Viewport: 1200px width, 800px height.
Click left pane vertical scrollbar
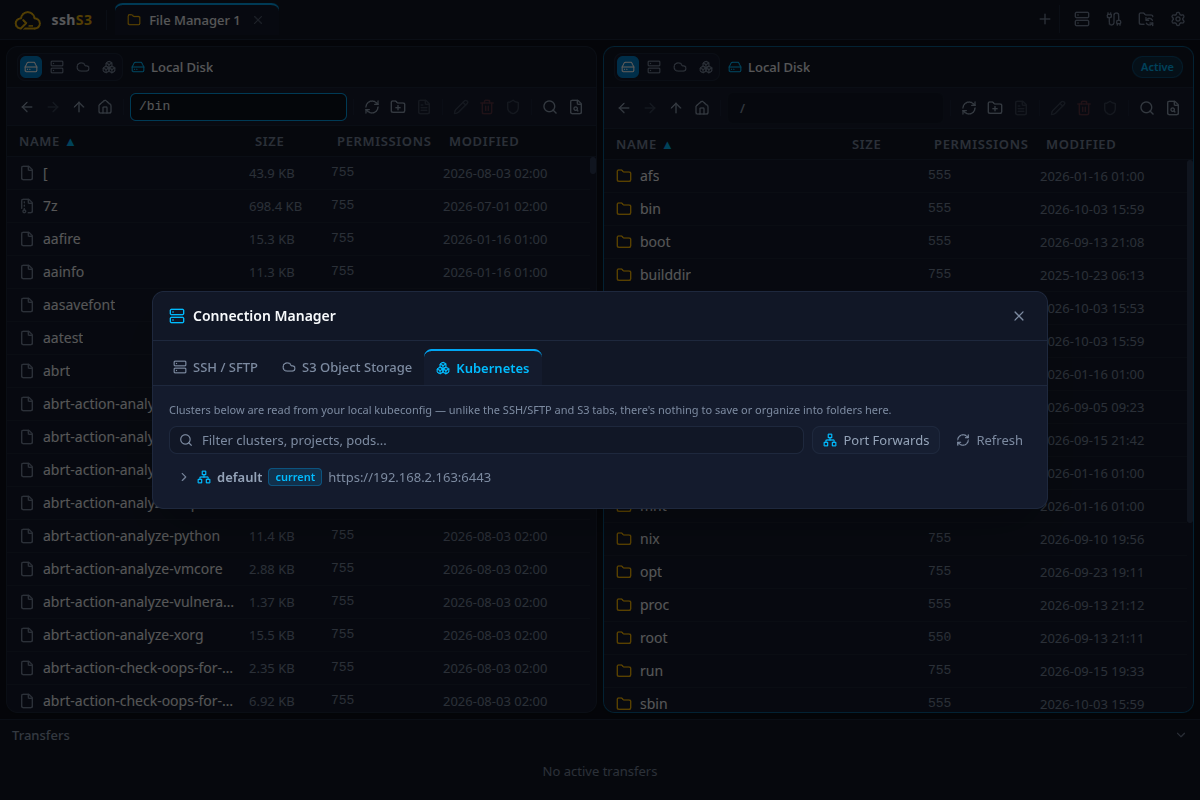coord(593,165)
